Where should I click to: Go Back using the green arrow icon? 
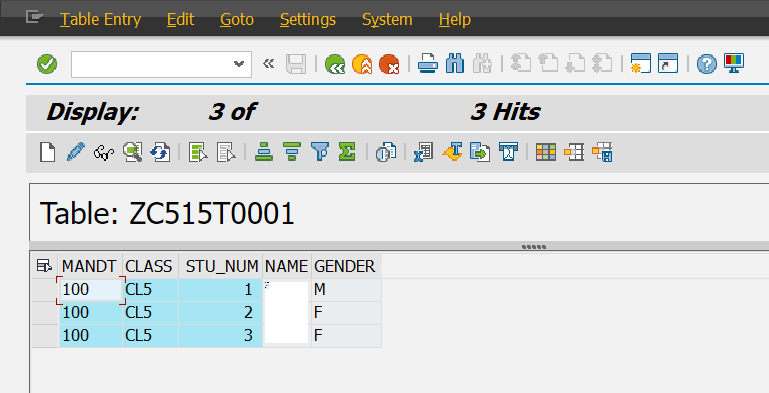(x=335, y=64)
